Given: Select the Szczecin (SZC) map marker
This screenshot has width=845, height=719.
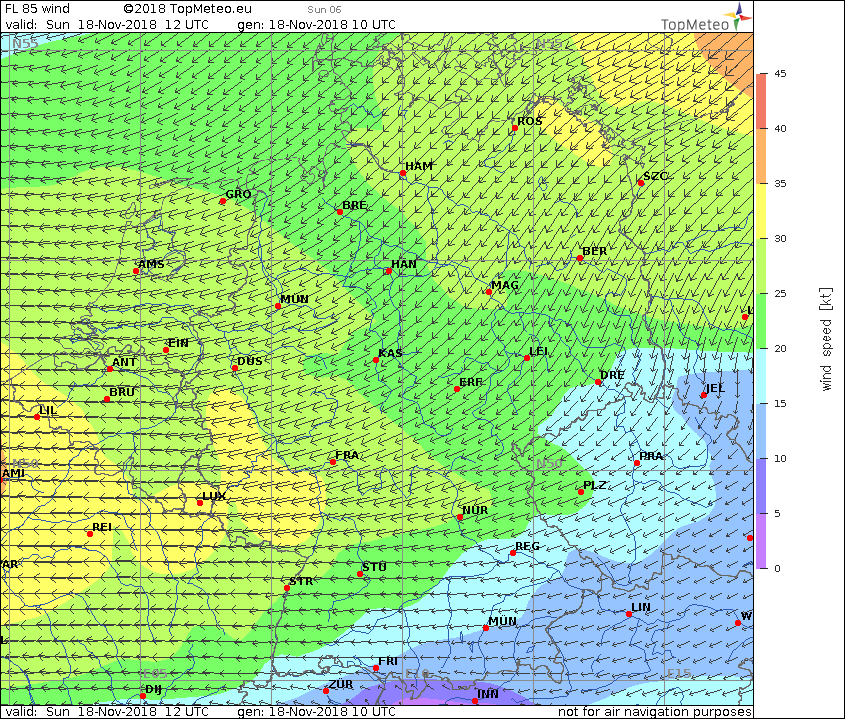Looking at the screenshot, I should click(641, 182).
